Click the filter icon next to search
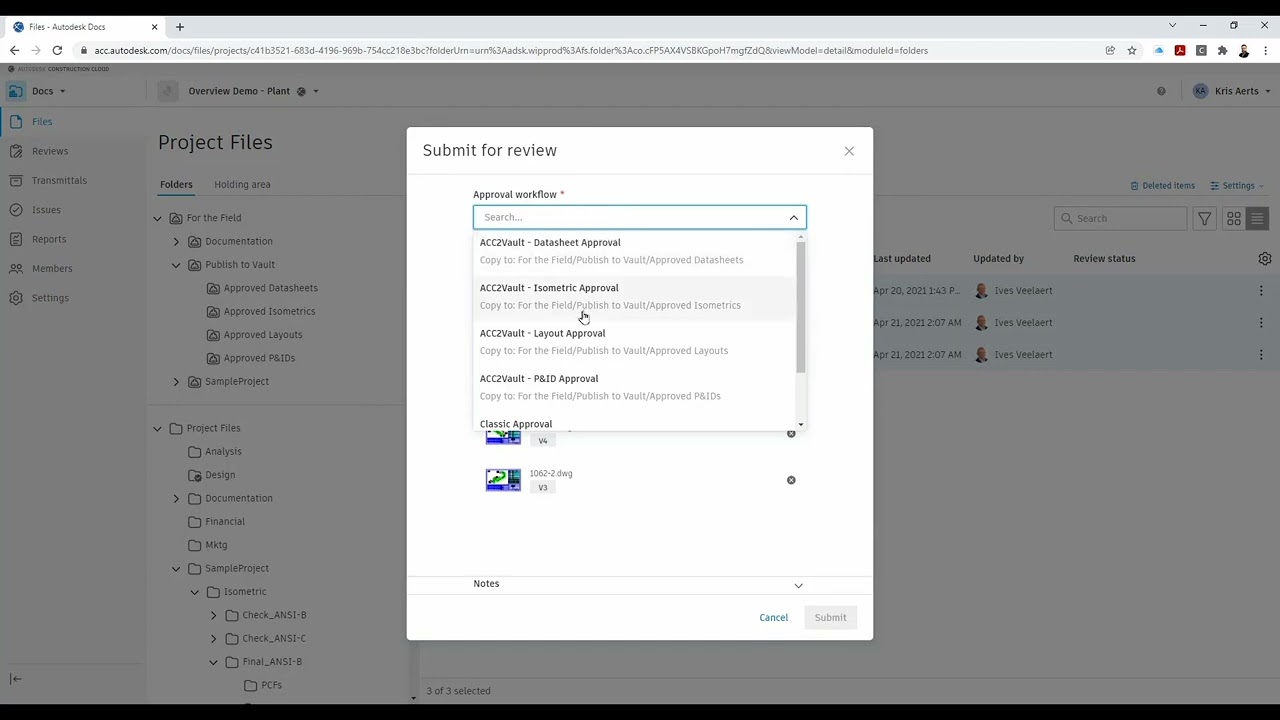 1205,218
